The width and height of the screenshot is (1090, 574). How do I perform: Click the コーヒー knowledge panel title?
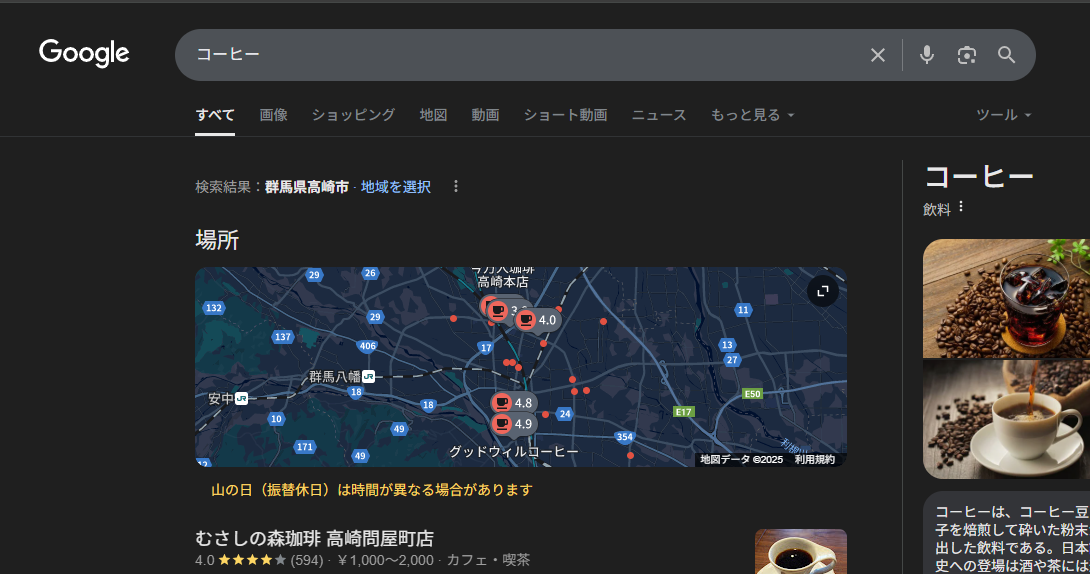tap(979, 177)
